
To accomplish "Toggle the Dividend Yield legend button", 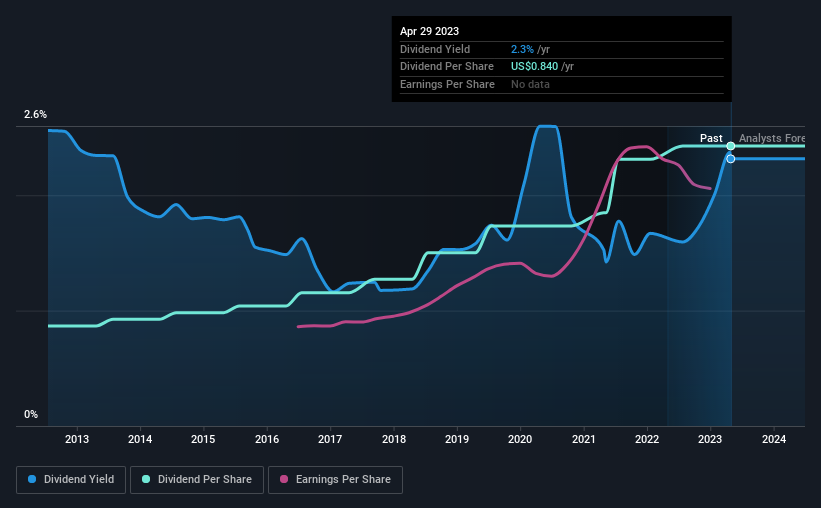I will [x=71, y=480].
